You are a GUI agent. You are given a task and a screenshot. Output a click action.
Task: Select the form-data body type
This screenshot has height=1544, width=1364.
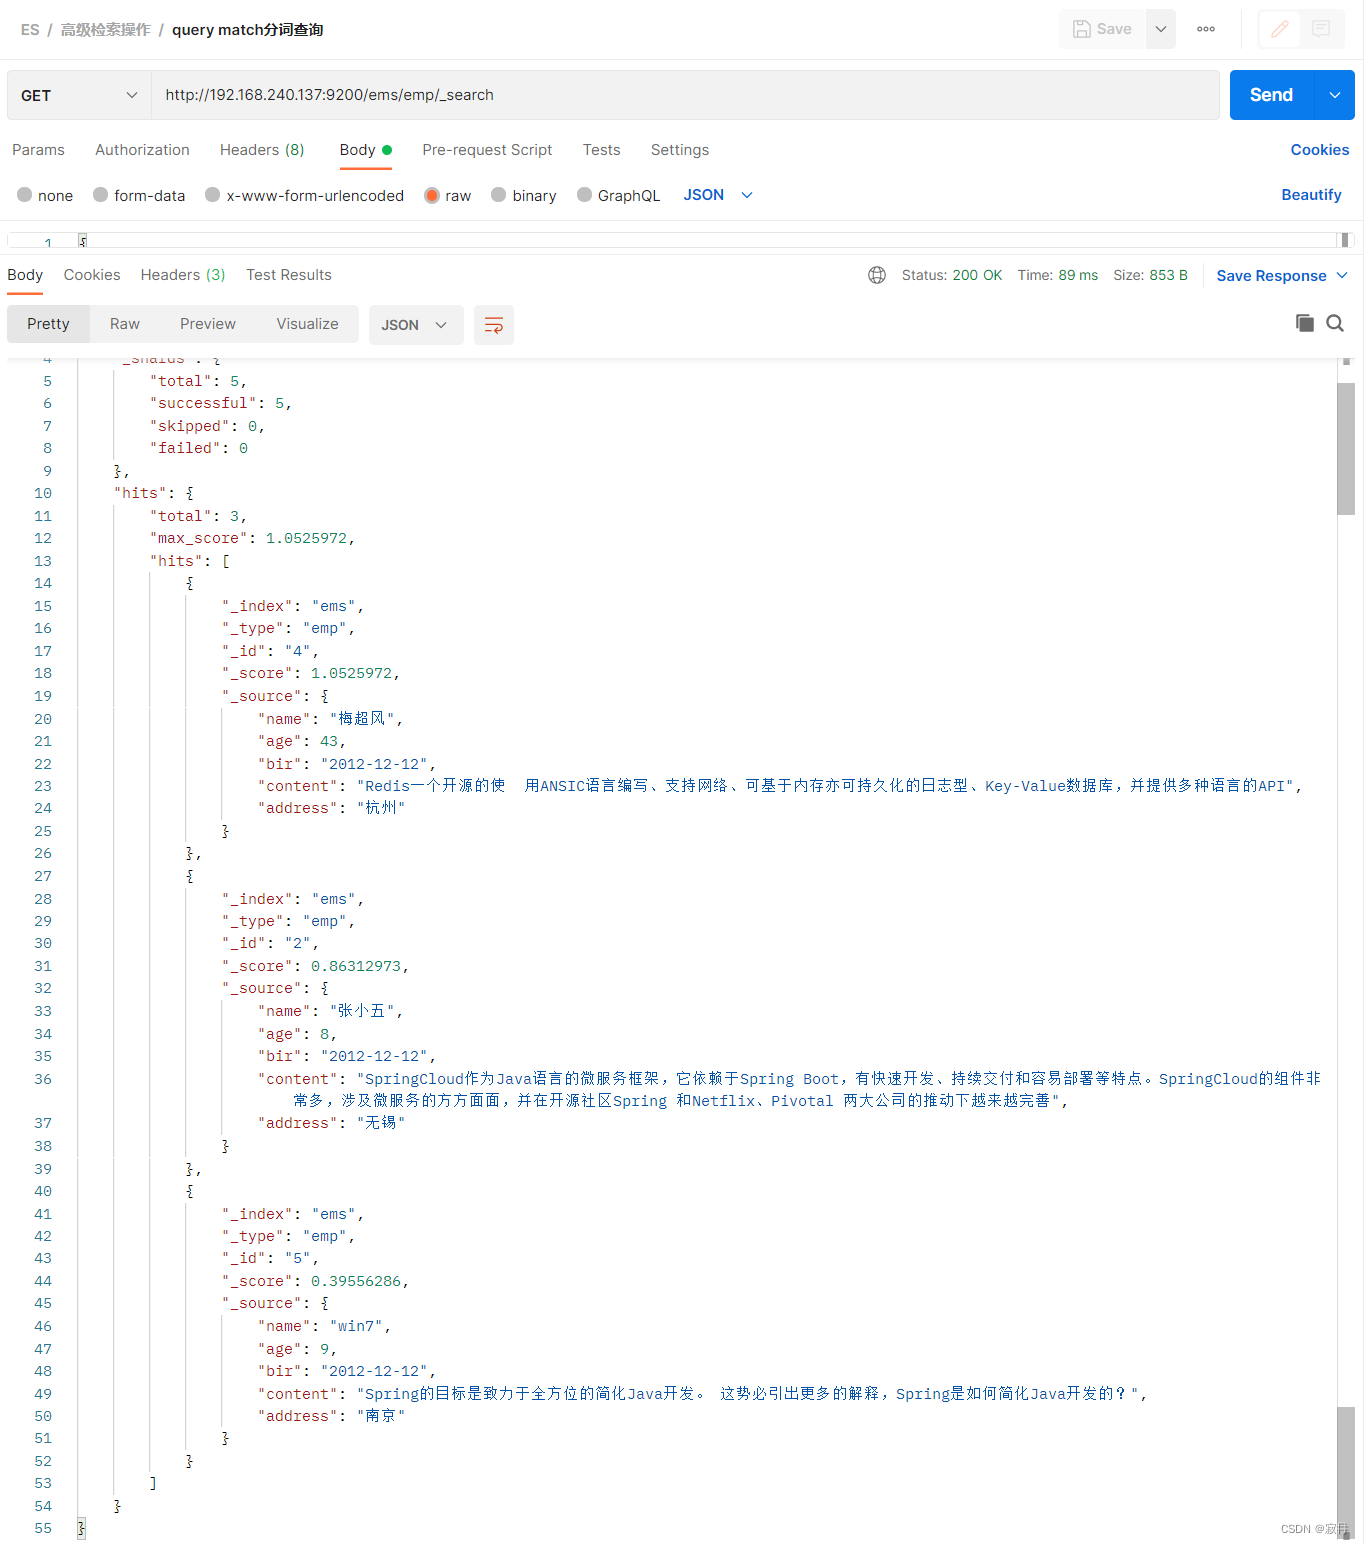point(139,195)
